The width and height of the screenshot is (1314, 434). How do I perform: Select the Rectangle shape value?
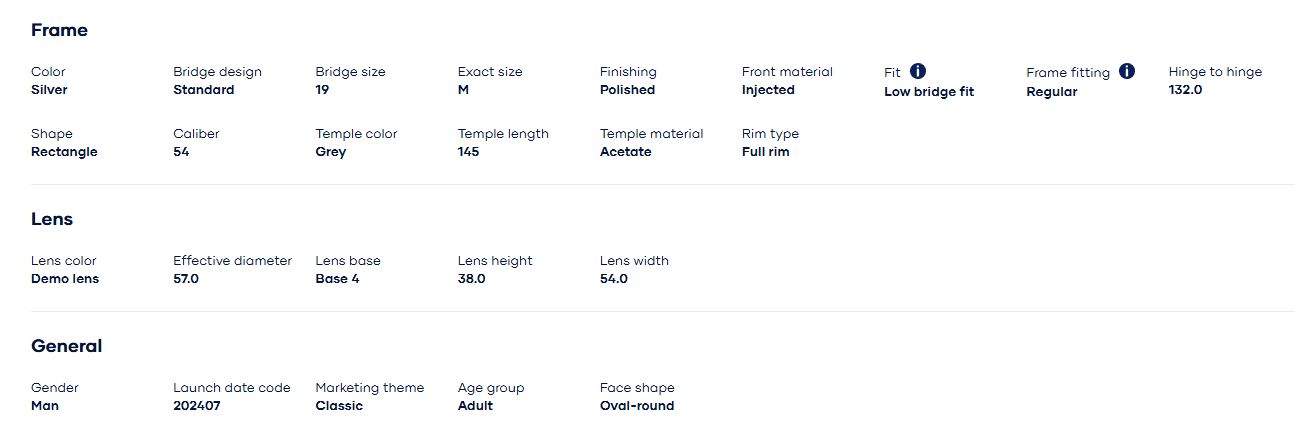64,152
